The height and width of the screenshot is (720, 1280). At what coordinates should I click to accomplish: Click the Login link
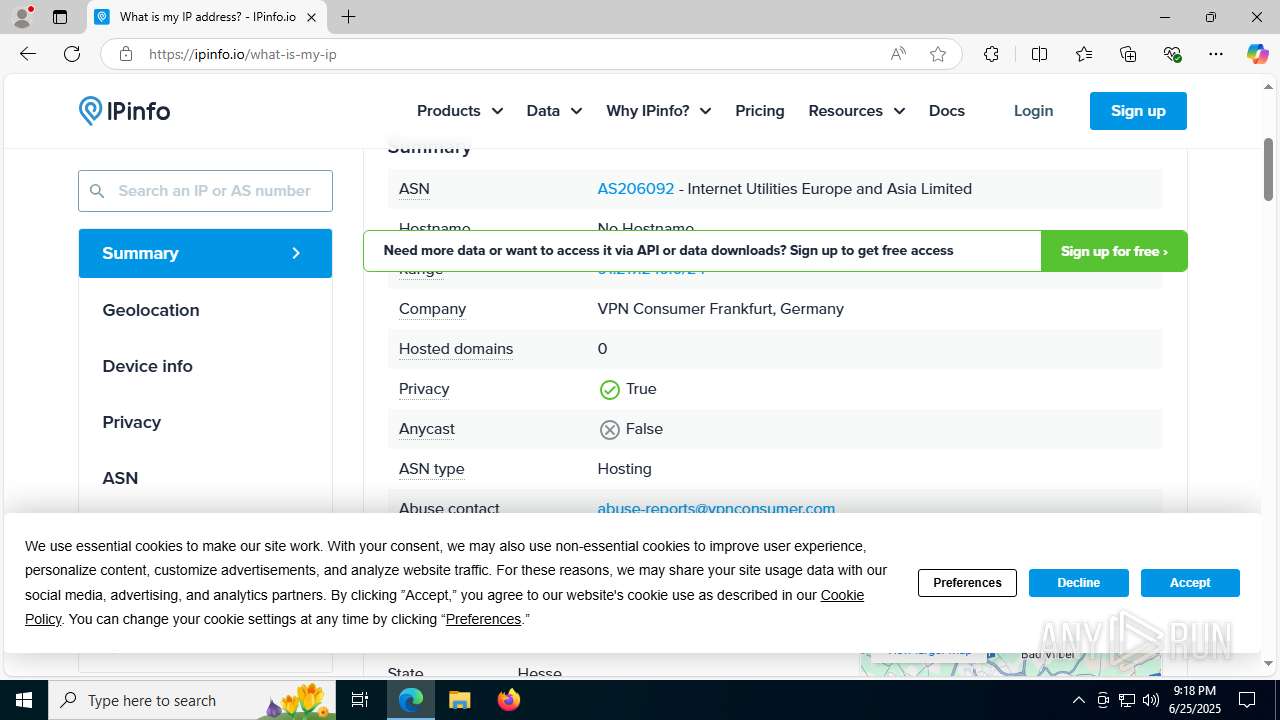tap(1033, 111)
